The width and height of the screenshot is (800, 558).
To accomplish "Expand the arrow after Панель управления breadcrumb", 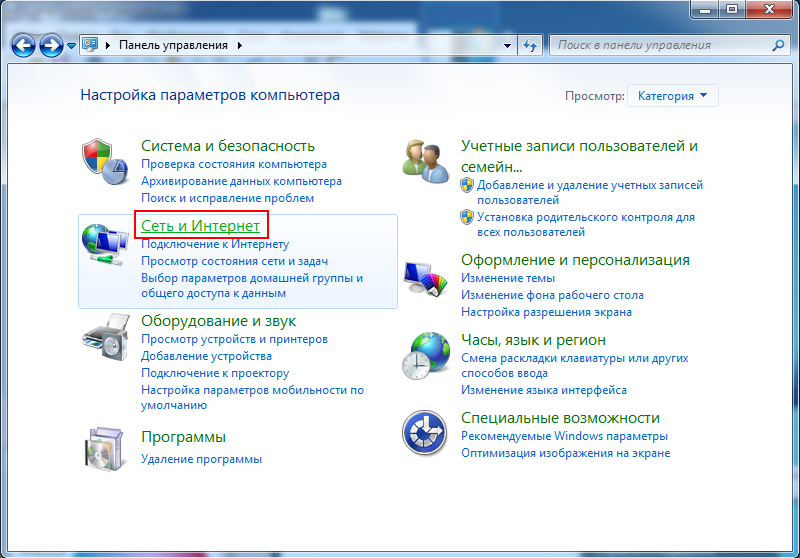I will pyautogui.click(x=240, y=45).
